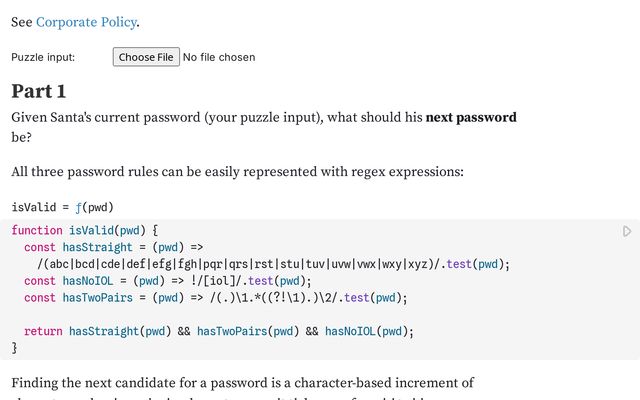Click the word 'See' before Corporate Policy
The image size is (640, 400).
coord(21,22)
